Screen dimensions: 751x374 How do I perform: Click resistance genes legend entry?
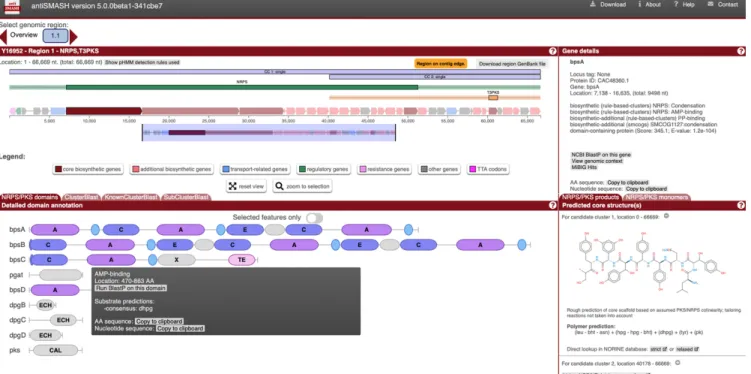tap(385, 169)
